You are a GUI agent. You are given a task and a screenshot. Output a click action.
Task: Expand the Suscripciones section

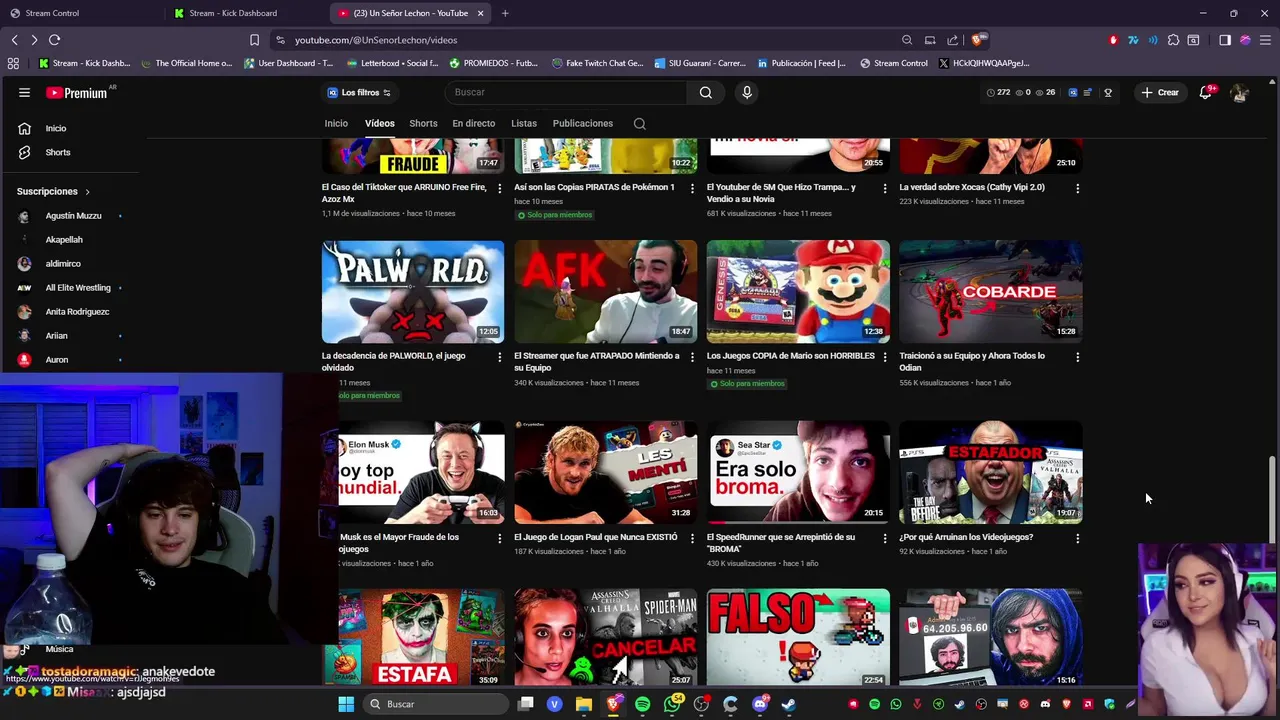click(x=53, y=191)
